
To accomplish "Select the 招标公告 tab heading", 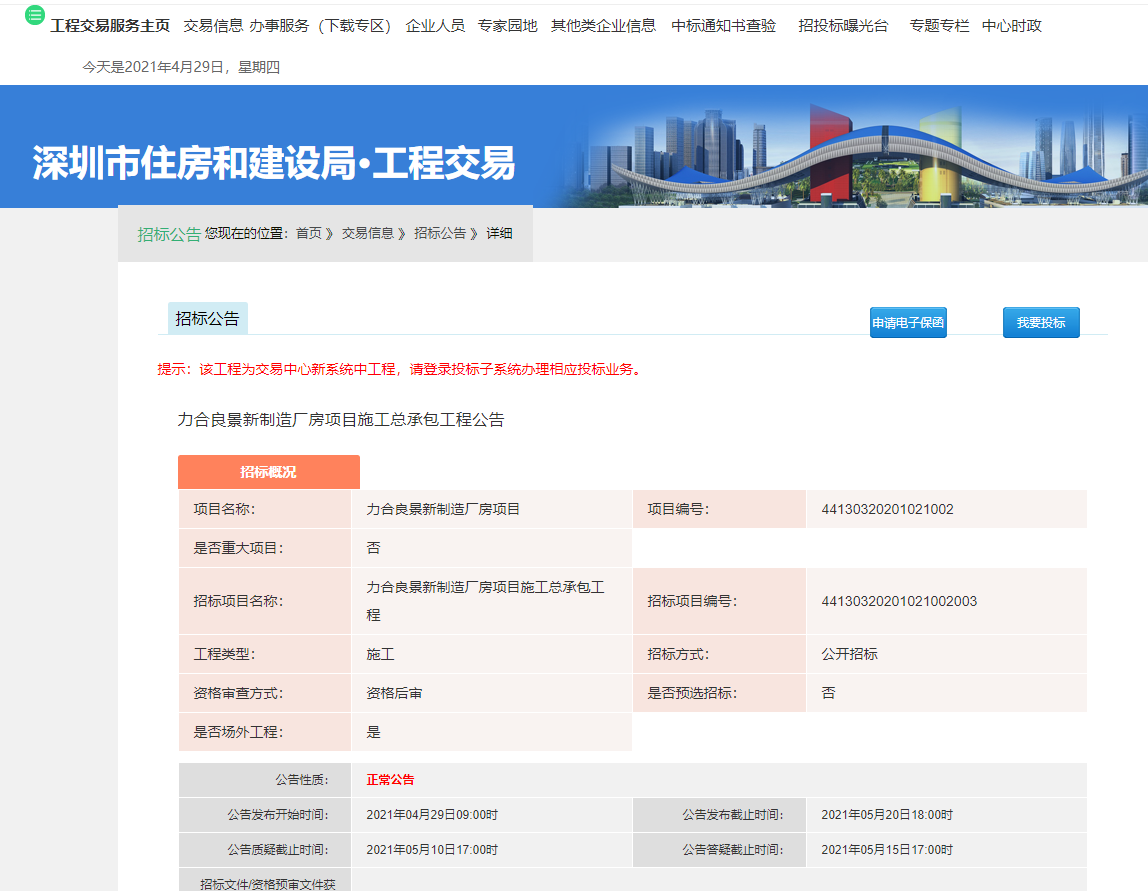I will click(x=208, y=319).
